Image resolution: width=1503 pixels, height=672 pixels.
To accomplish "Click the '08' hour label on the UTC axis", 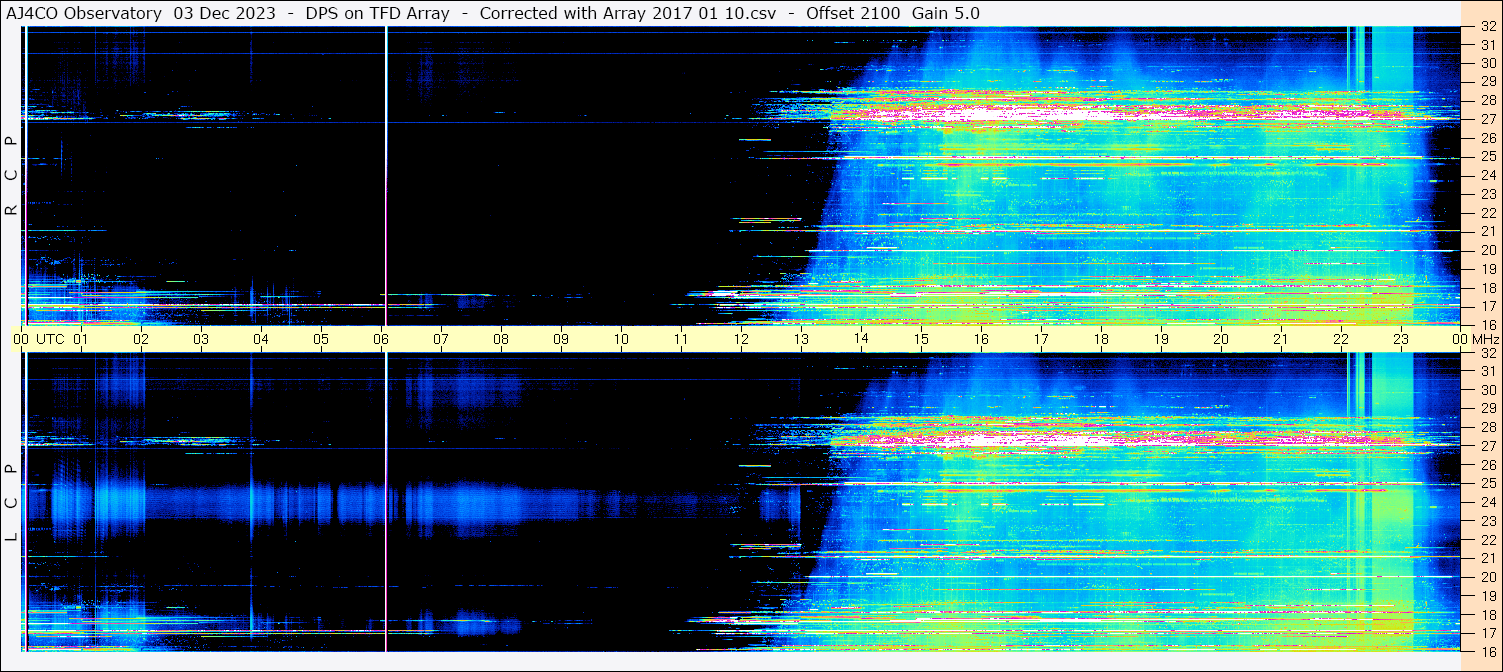I will pyautogui.click(x=501, y=339).
